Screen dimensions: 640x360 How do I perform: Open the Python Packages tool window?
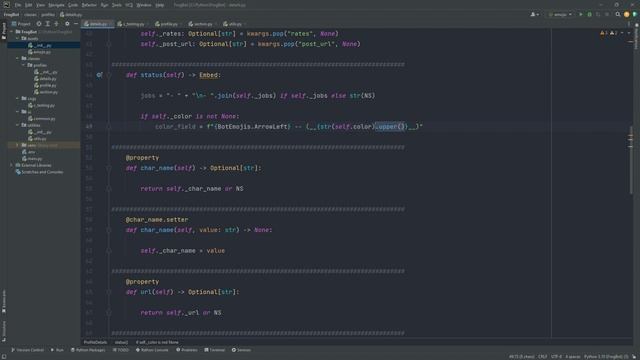click(88, 350)
